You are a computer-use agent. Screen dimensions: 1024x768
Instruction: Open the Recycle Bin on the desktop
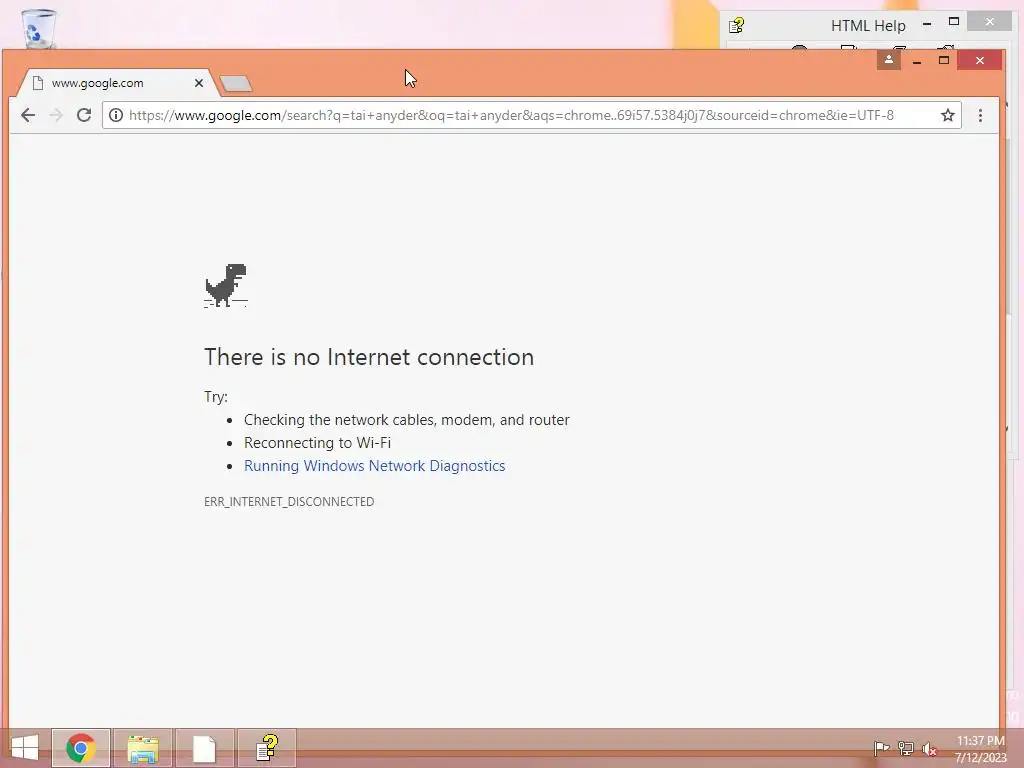point(38,29)
